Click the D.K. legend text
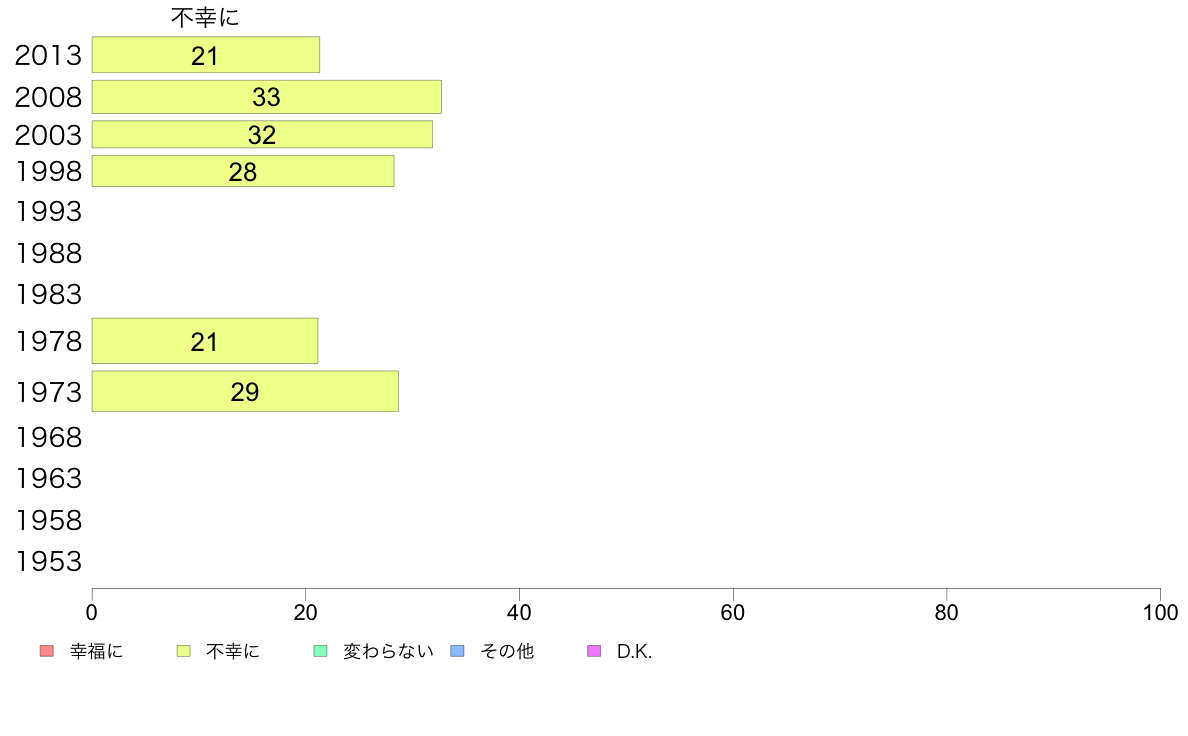1188x736 pixels. click(634, 651)
